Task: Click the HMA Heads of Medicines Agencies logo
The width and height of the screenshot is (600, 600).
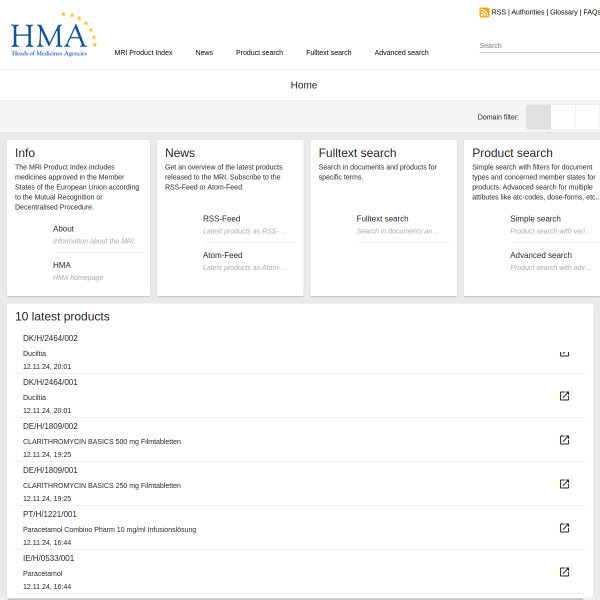Action: point(54,34)
